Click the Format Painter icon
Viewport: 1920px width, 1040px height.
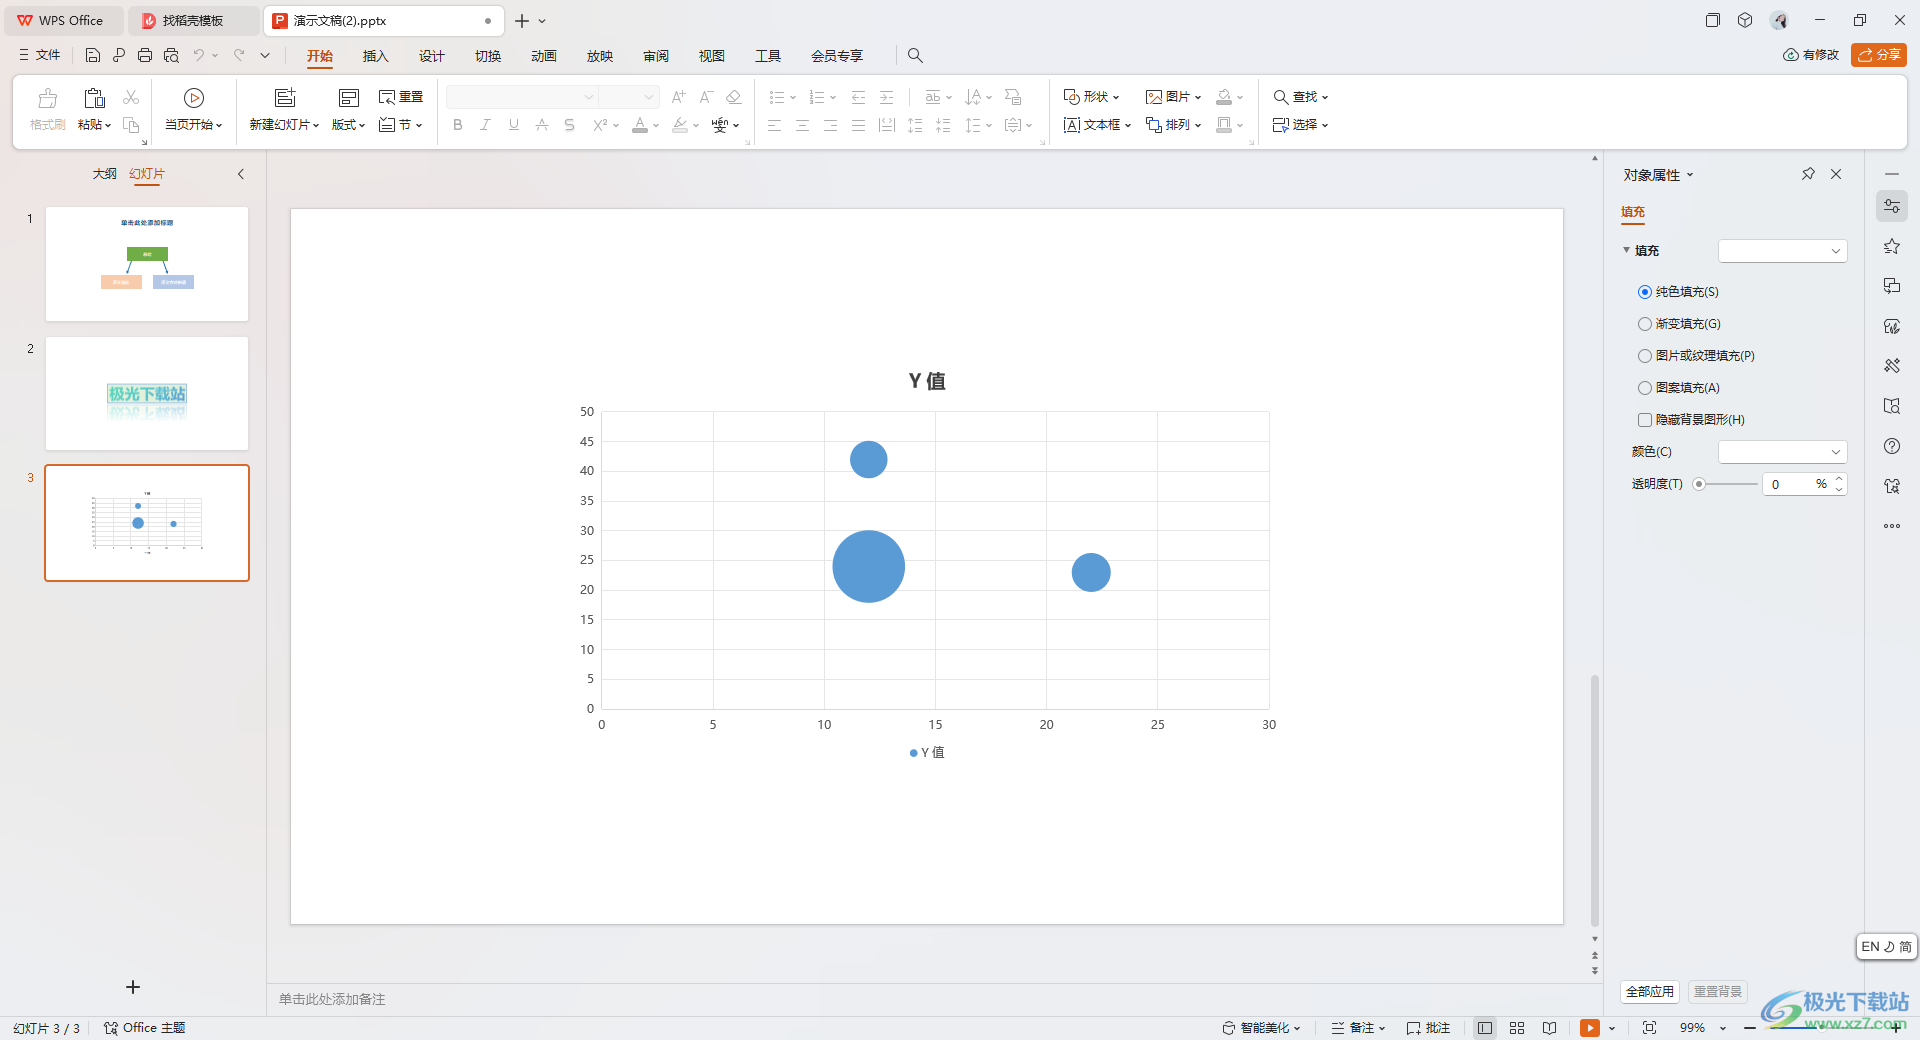tap(47, 98)
